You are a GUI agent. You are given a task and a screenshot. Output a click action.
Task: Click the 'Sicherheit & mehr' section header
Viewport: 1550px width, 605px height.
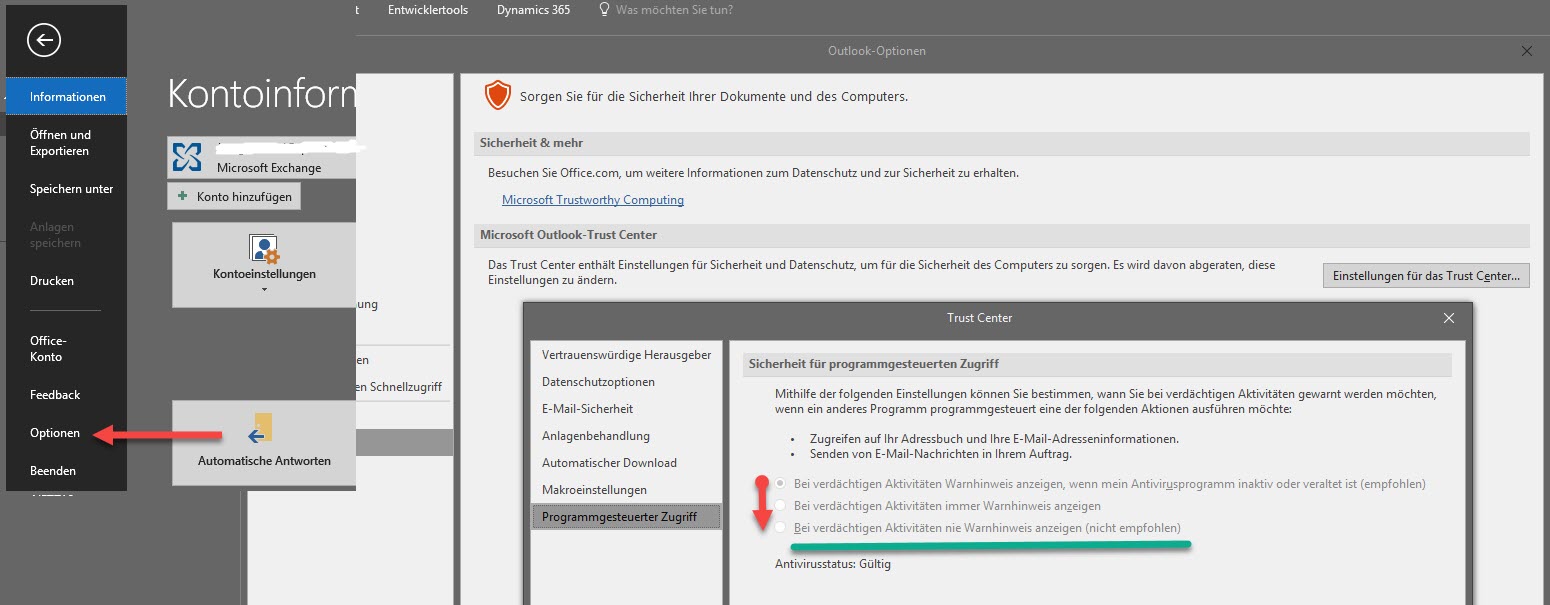point(1002,143)
